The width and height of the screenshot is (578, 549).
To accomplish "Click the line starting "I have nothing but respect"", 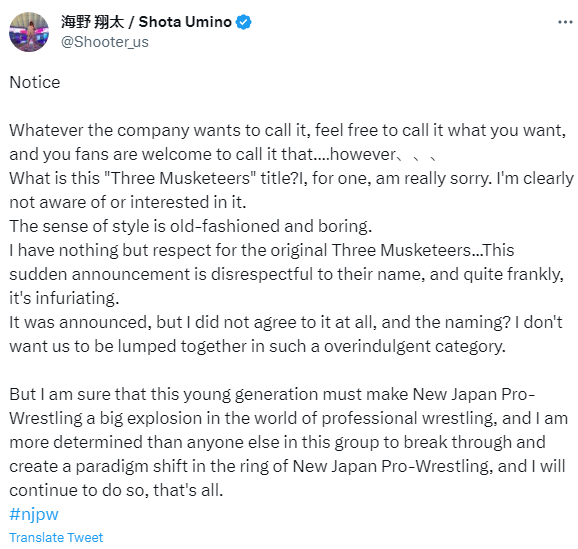I will 262,250.
